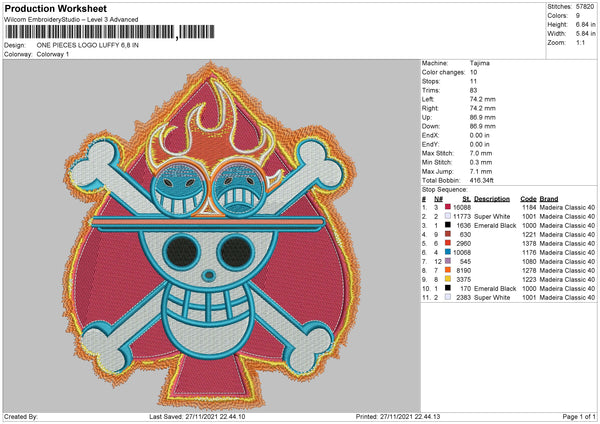This screenshot has width=600, height=424.
Task: Click the Trims value '83'
Action: (x=473, y=90)
